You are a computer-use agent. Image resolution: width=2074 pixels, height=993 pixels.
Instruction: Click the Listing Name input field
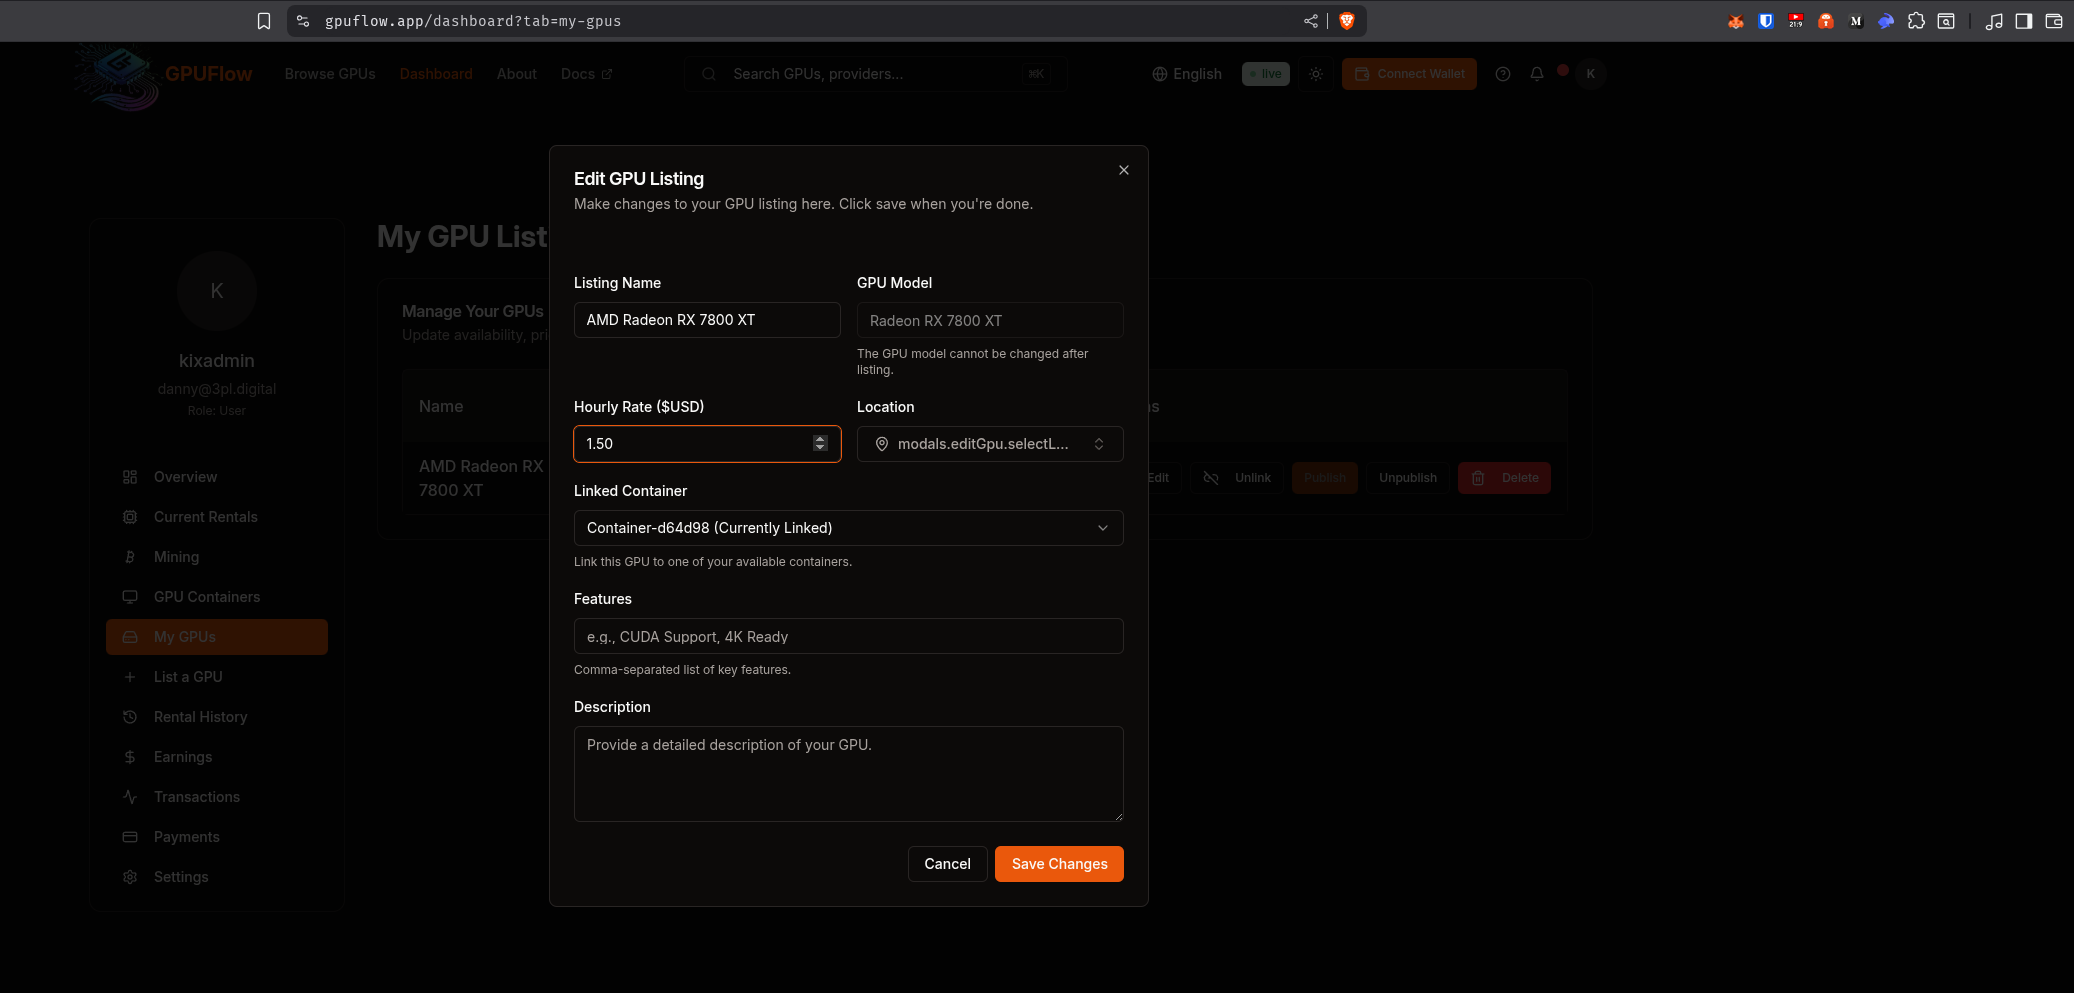pos(707,320)
